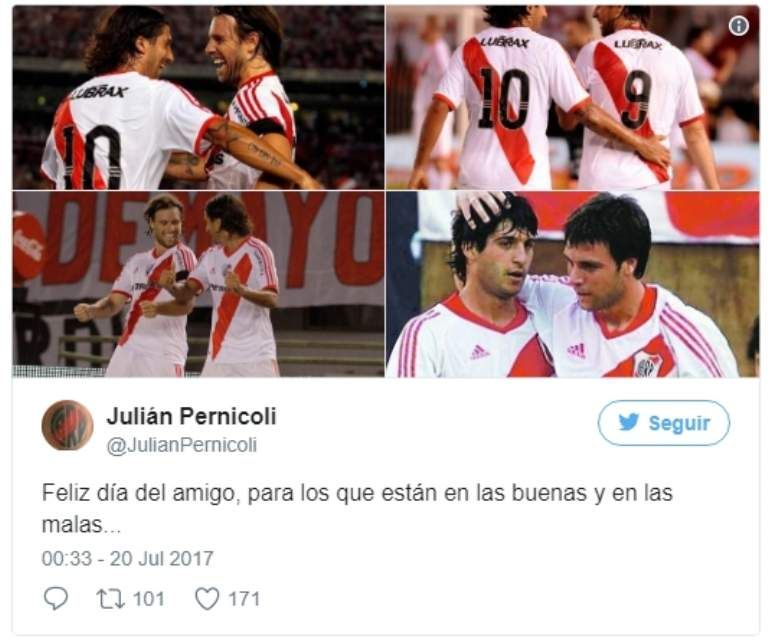
Task: View the 171 likes count
Action: pos(244,599)
